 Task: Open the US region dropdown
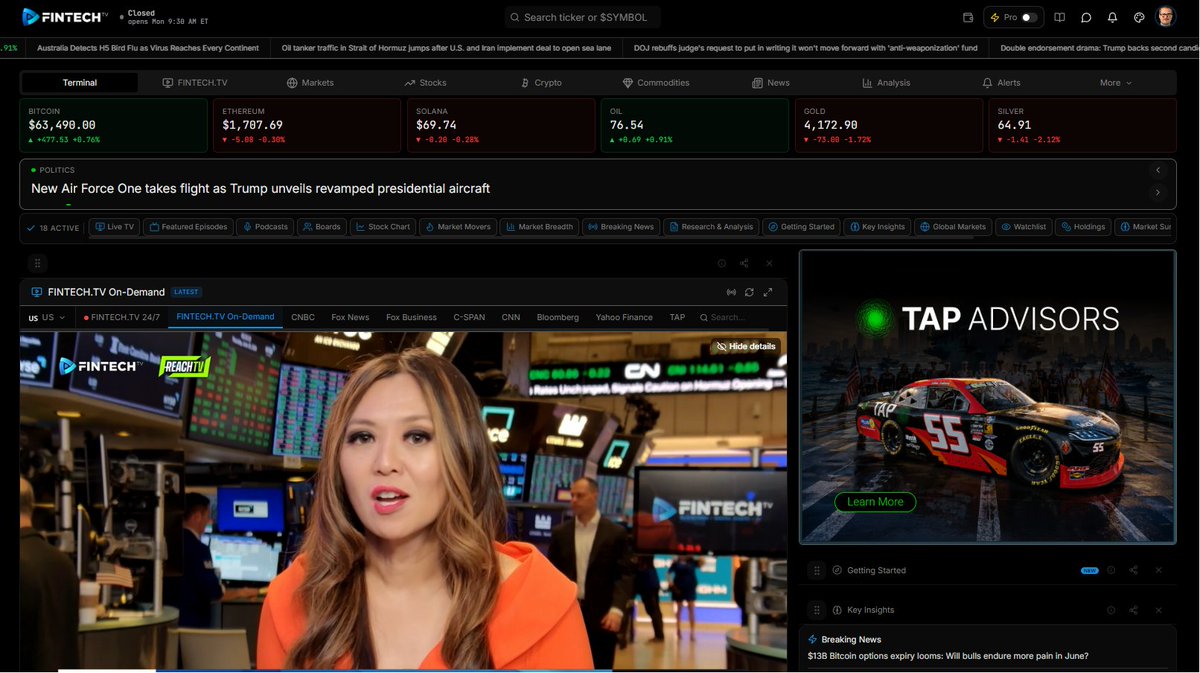click(x=47, y=318)
